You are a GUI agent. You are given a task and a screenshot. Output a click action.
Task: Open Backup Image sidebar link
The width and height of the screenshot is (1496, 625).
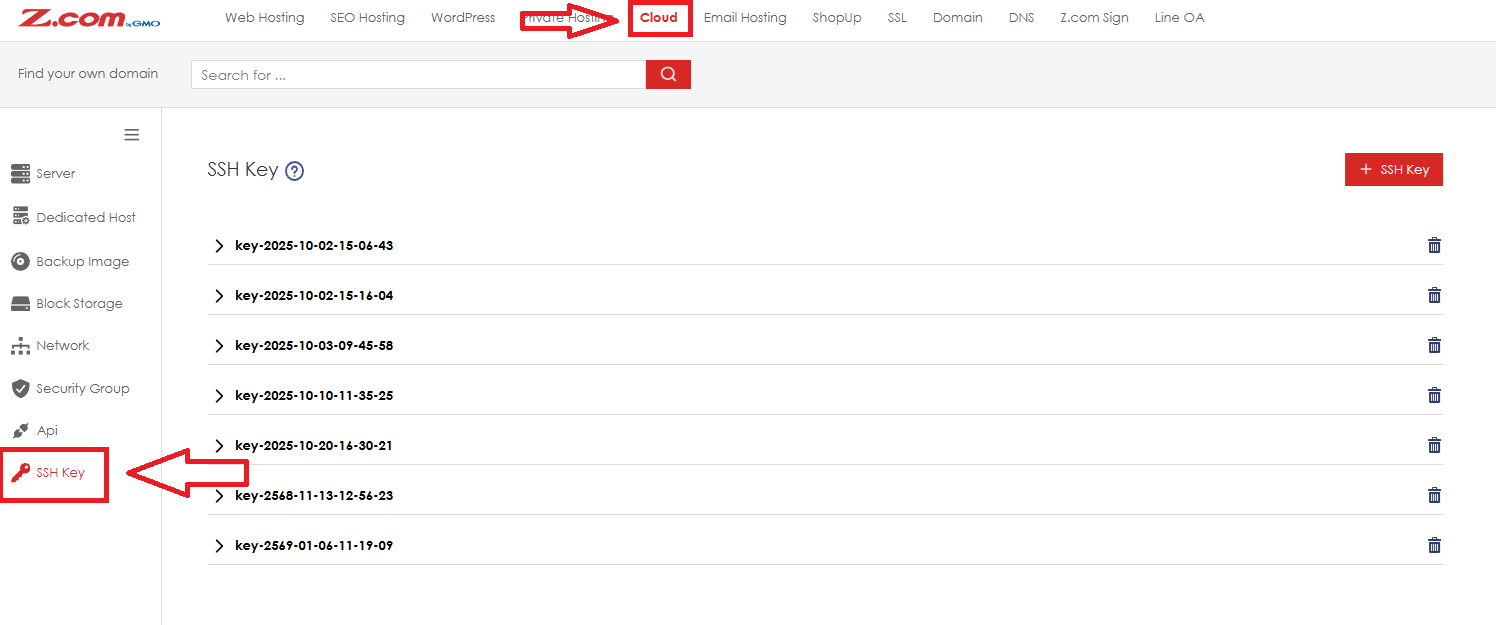point(83,262)
